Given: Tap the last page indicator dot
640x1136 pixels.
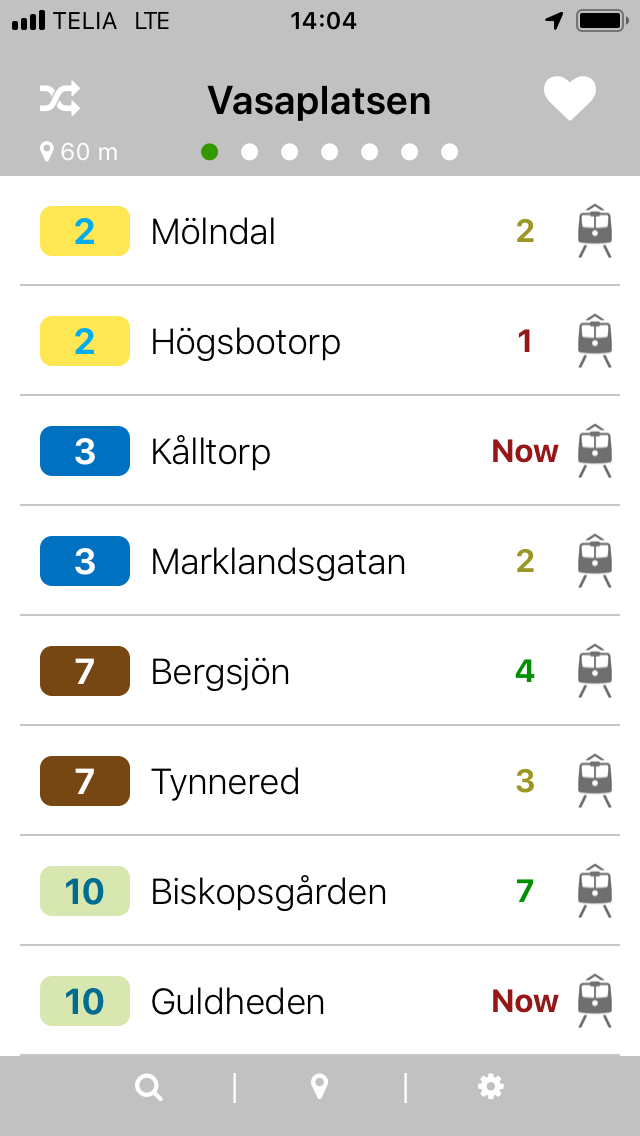Looking at the screenshot, I should pos(450,152).
